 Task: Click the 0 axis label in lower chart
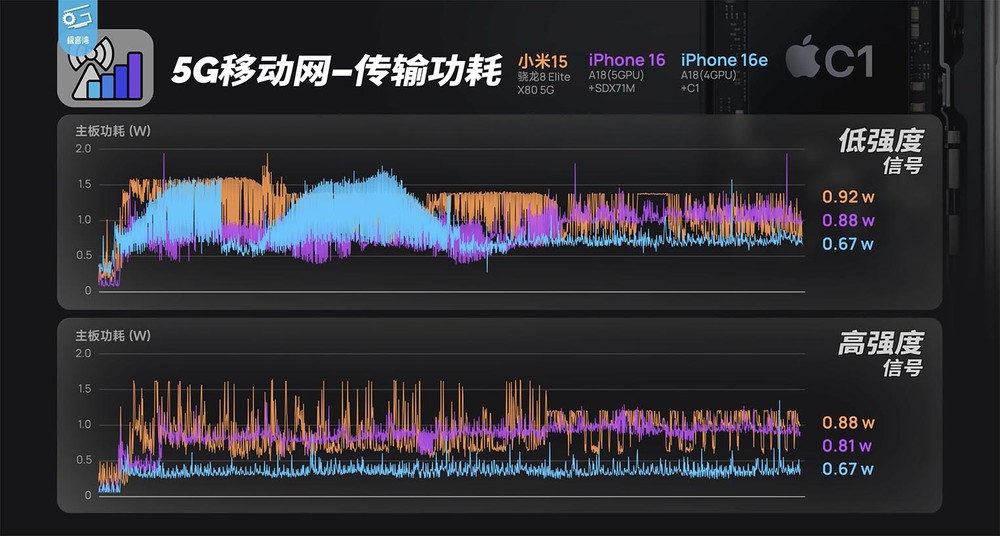(88, 496)
